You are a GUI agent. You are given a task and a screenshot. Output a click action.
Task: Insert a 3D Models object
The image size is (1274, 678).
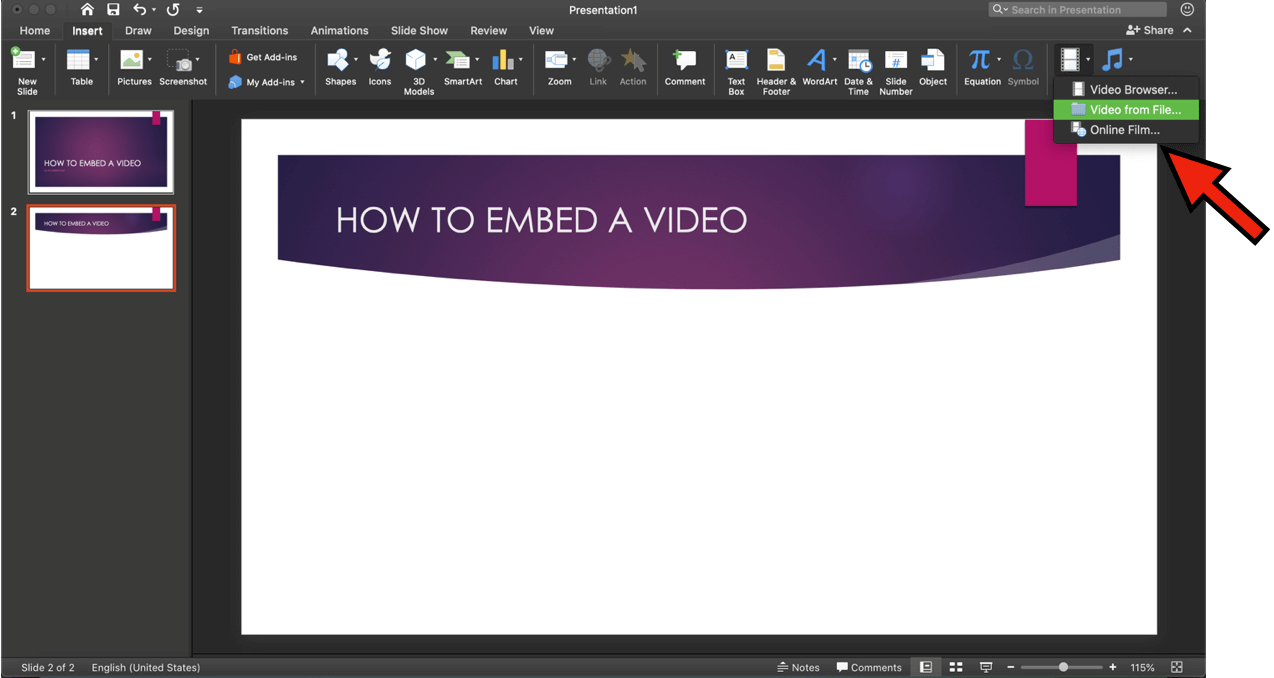point(418,68)
